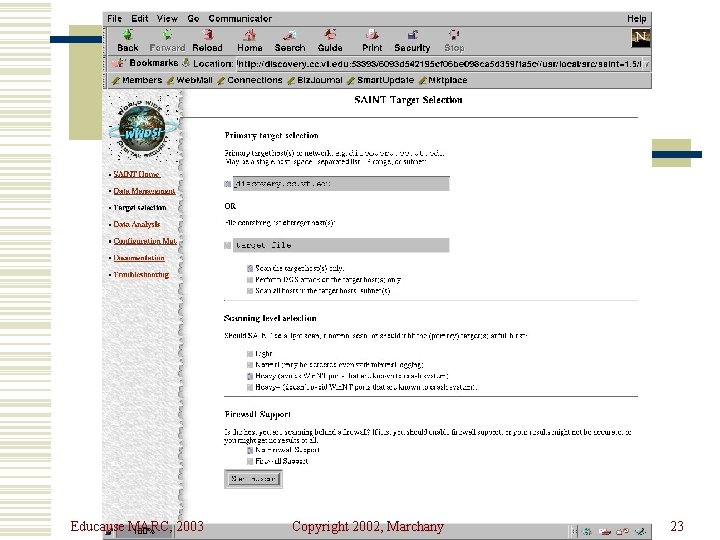Image resolution: width=720 pixels, height=540 pixels.
Task: Click the Start the scan button
Action: tap(253, 479)
